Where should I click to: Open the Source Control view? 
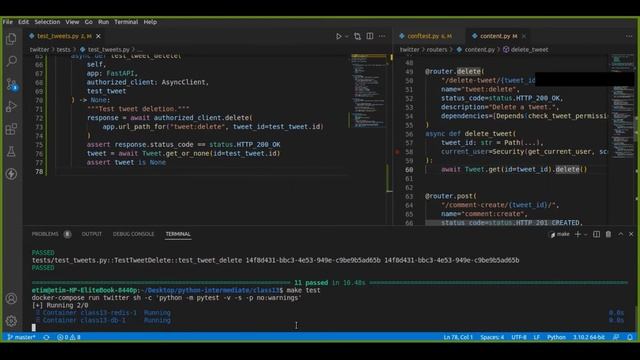(x=11, y=84)
